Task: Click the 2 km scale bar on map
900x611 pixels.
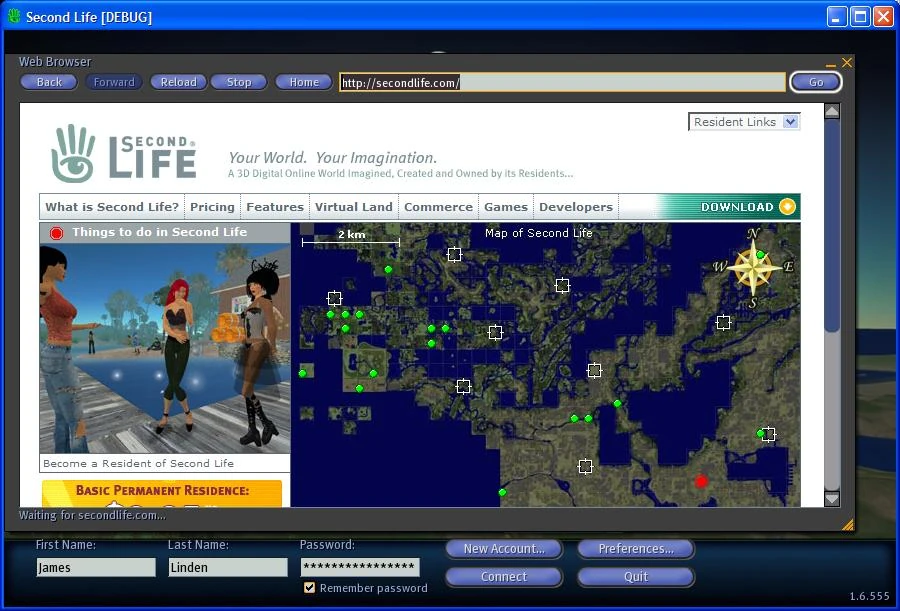Action: [351, 238]
